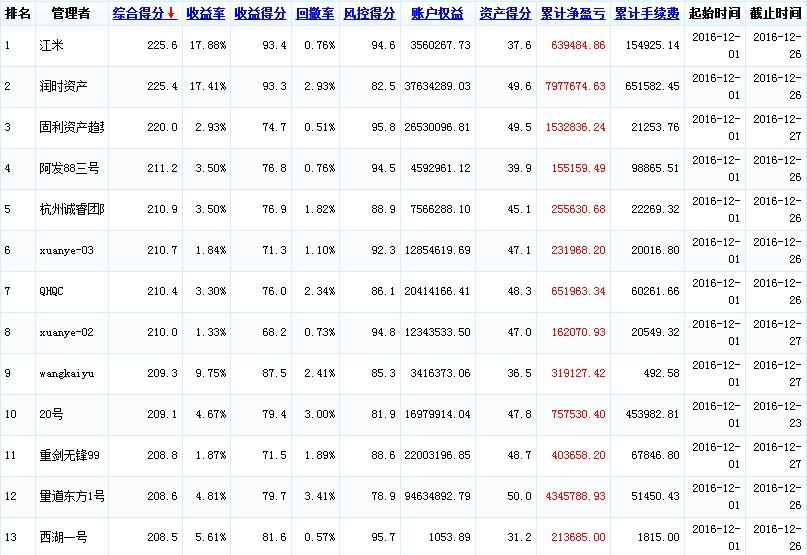
Task: Click the wangkaiyu manager name
Action: (x=67, y=373)
